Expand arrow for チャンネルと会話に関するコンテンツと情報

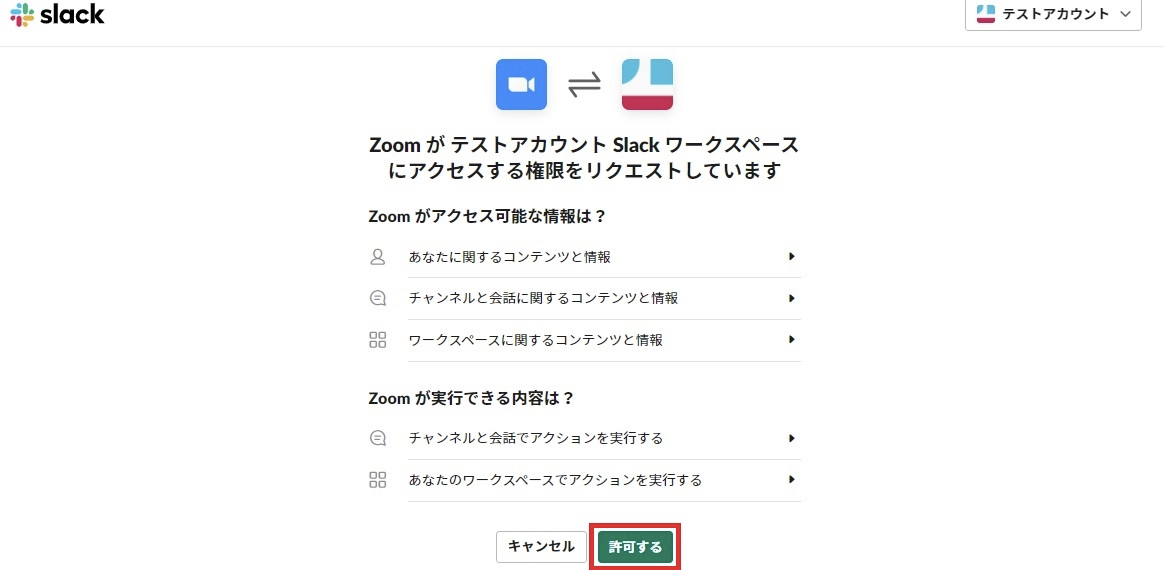coord(791,298)
